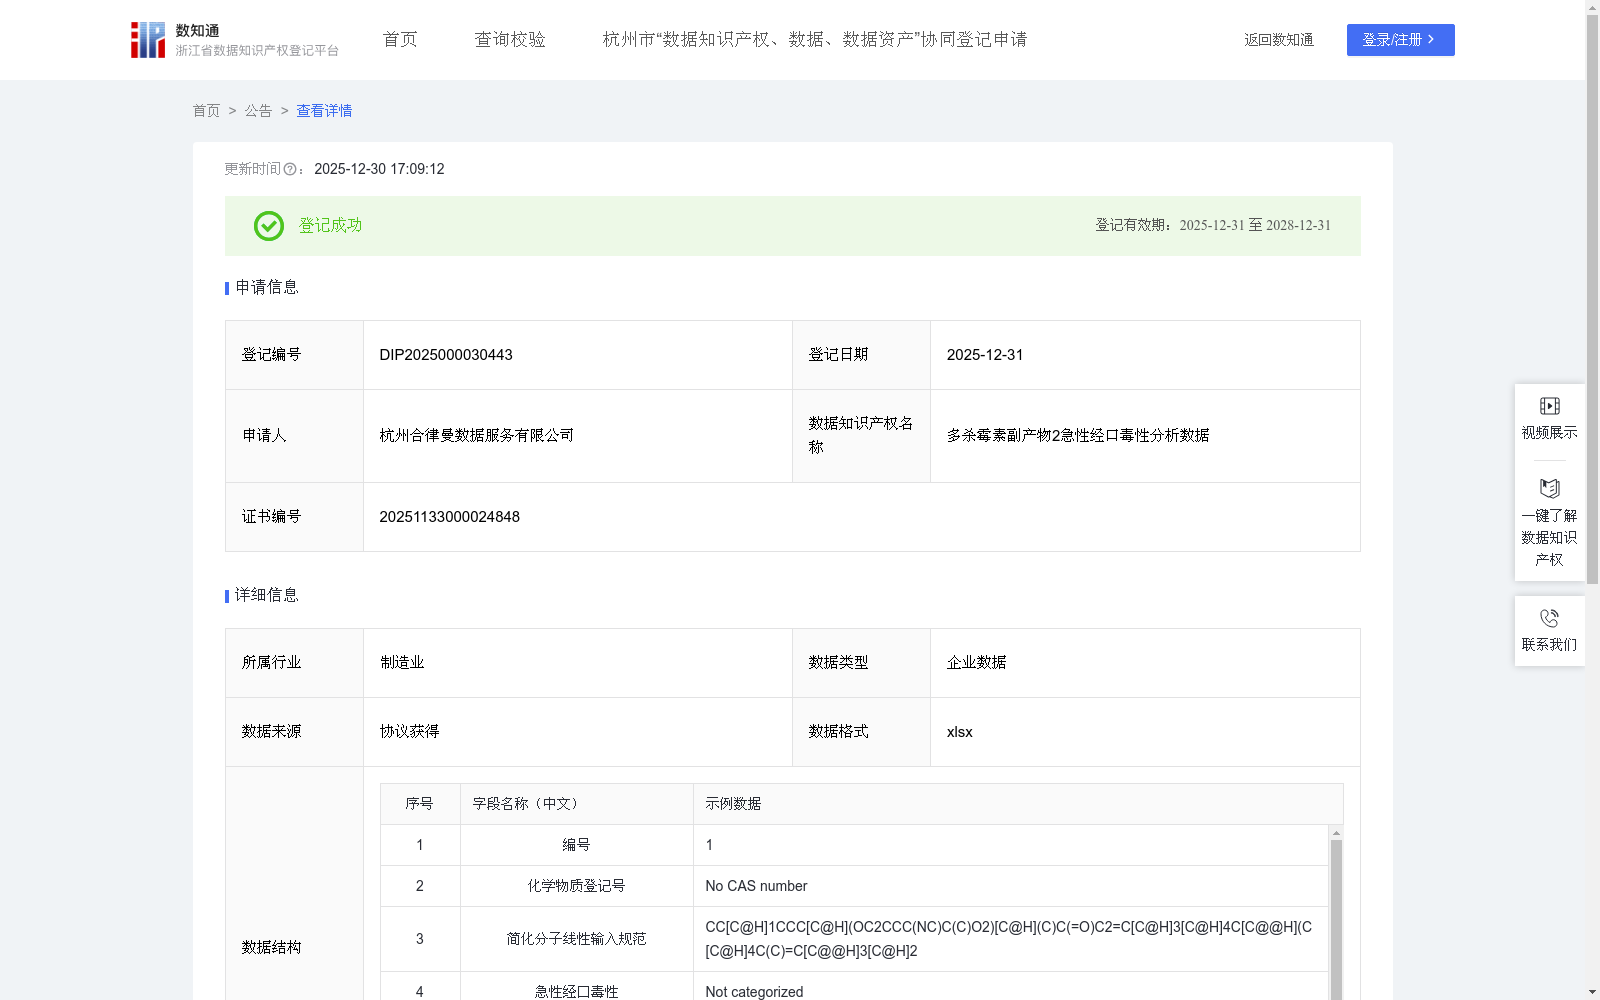Image resolution: width=1600 pixels, height=1000 pixels.
Task: Select the No CAS number sample value
Action: point(756,886)
